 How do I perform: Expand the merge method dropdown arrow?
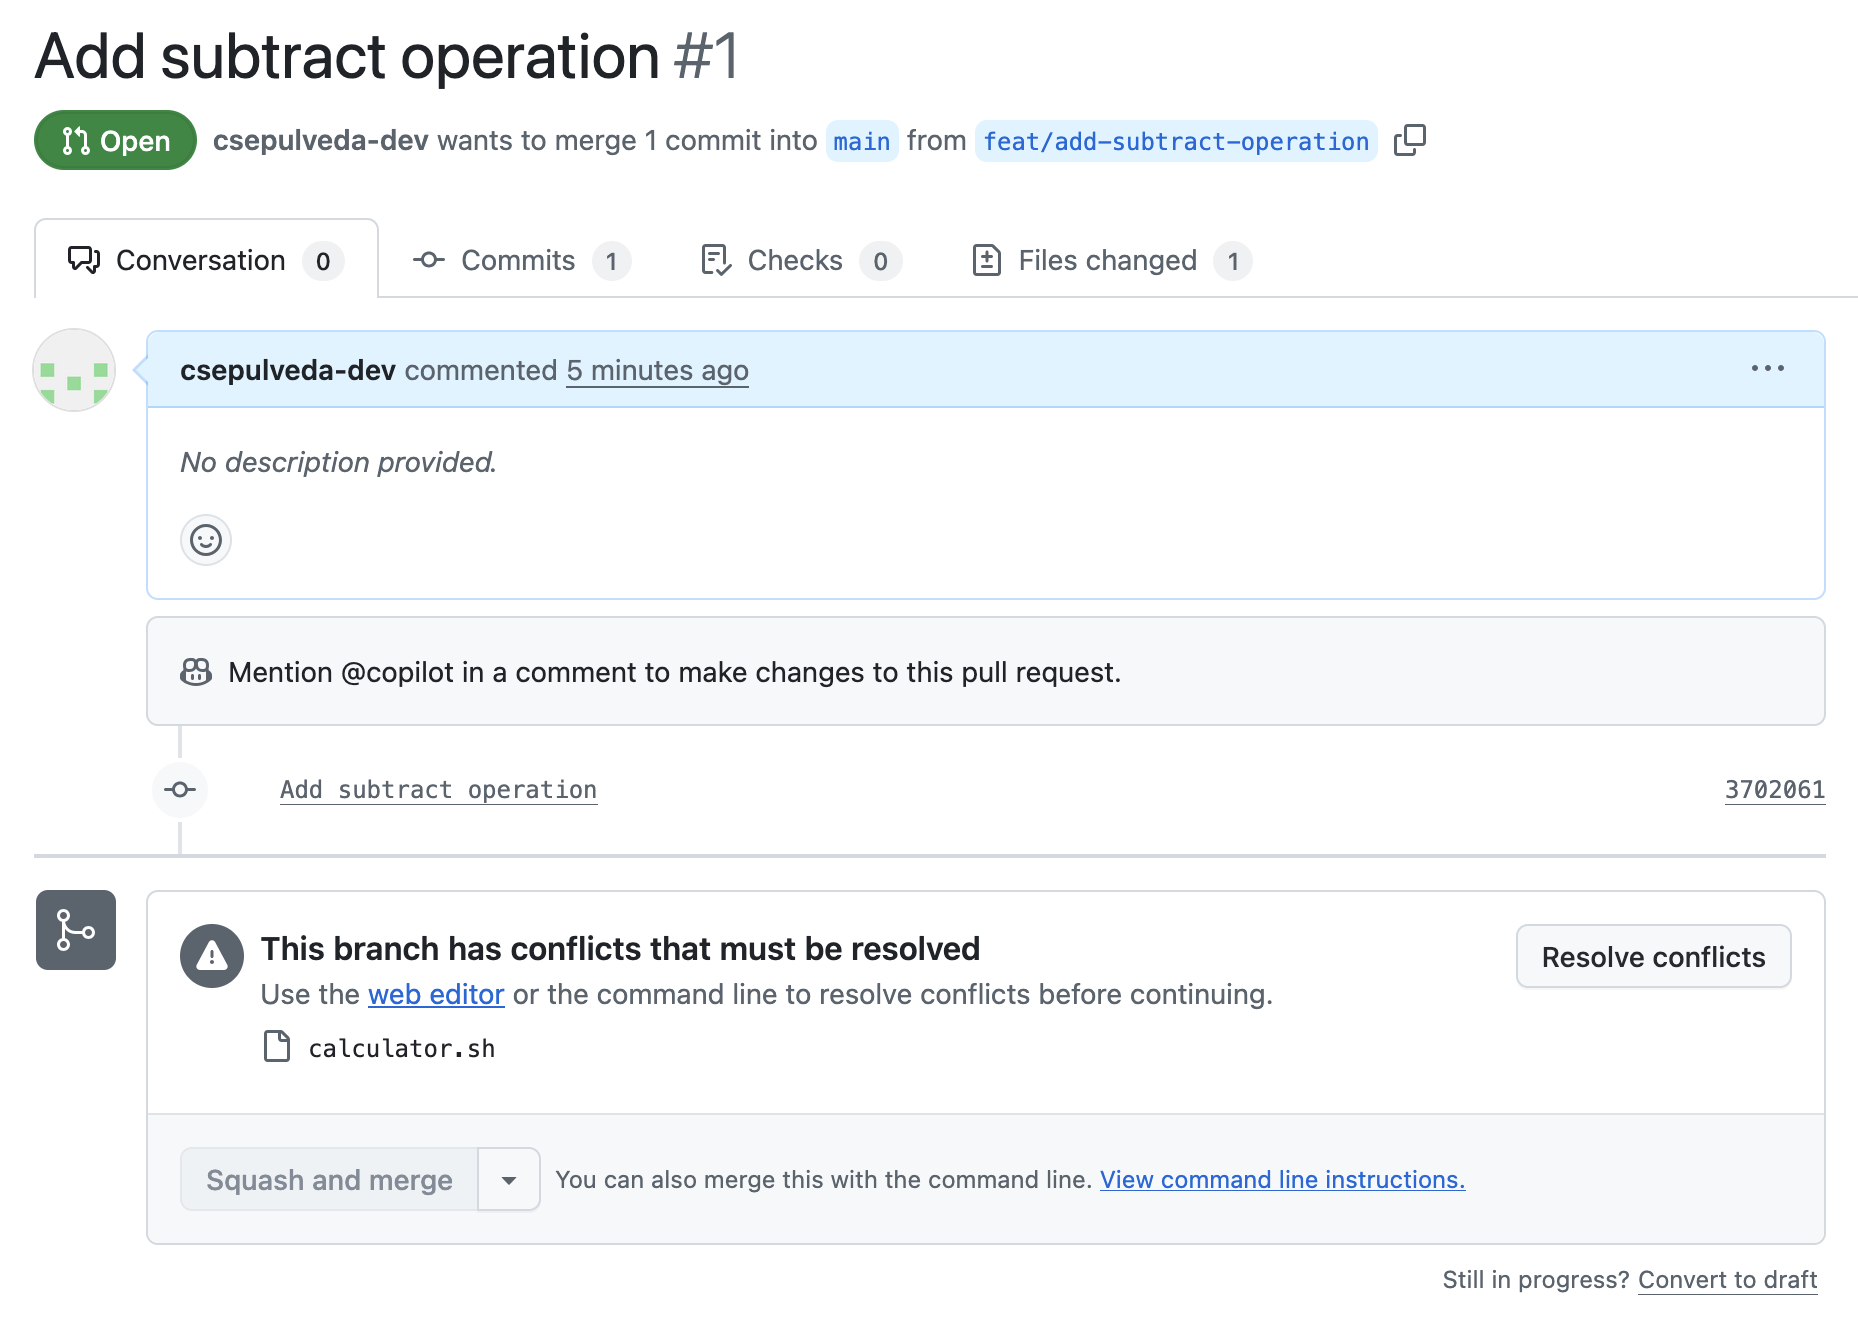click(509, 1180)
